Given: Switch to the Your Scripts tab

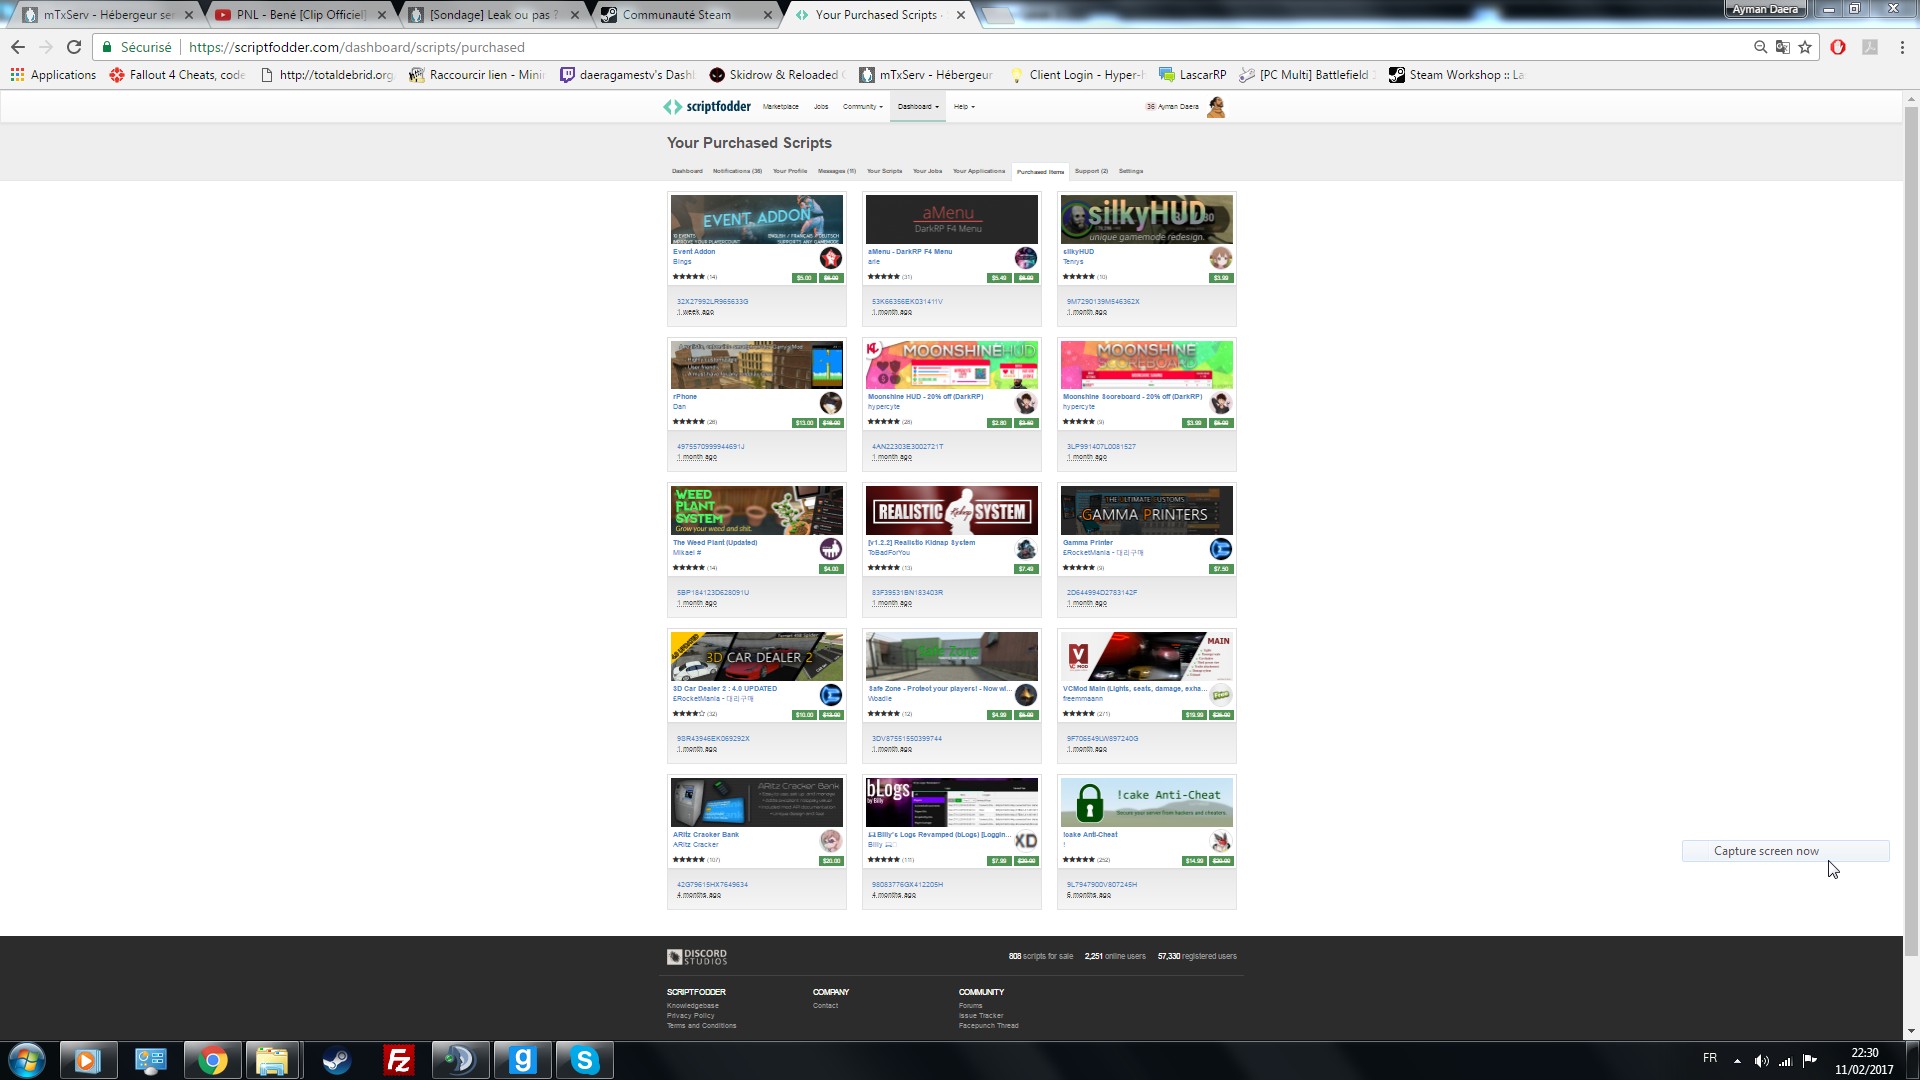Looking at the screenshot, I should point(884,171).
